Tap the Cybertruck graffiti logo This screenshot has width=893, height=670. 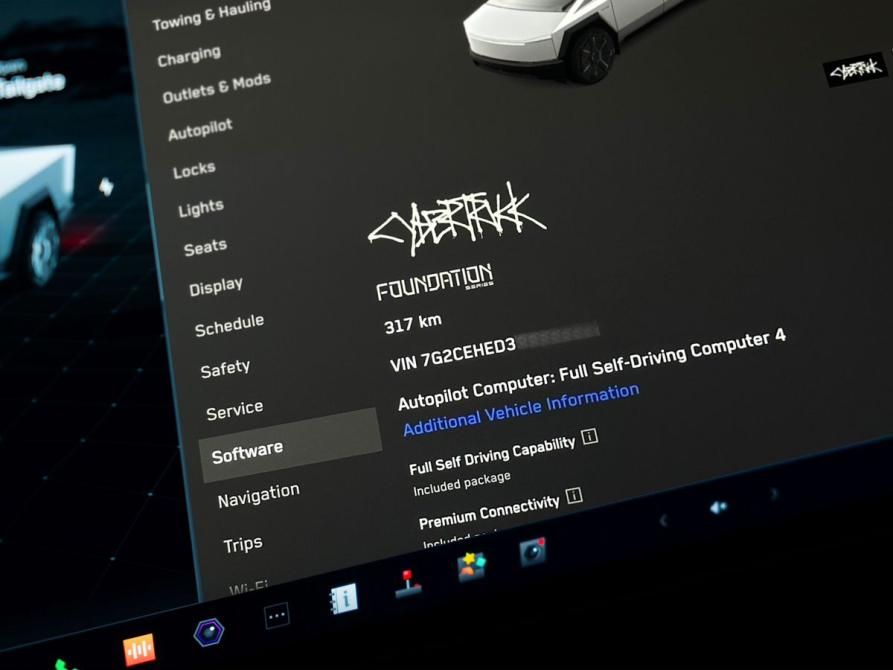click(x=457, y=220)
